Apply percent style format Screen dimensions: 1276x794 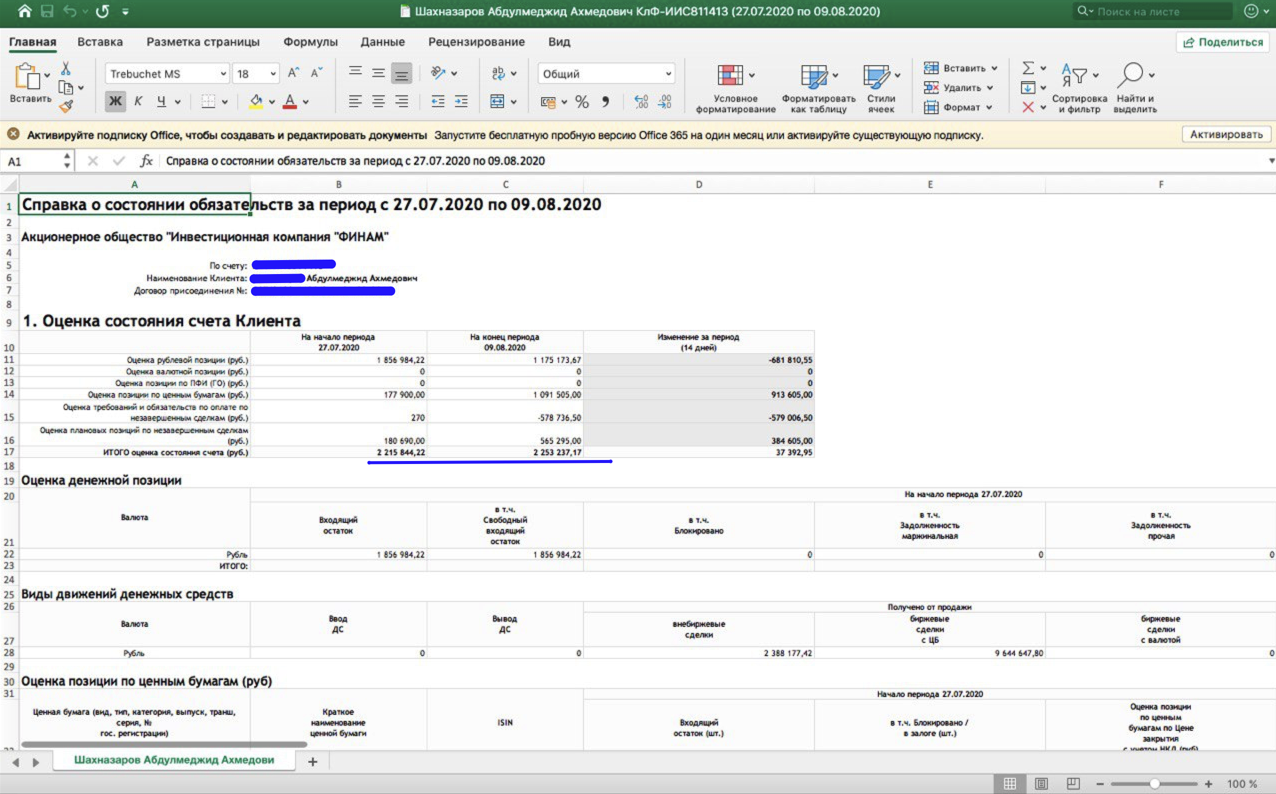(582, 102)
